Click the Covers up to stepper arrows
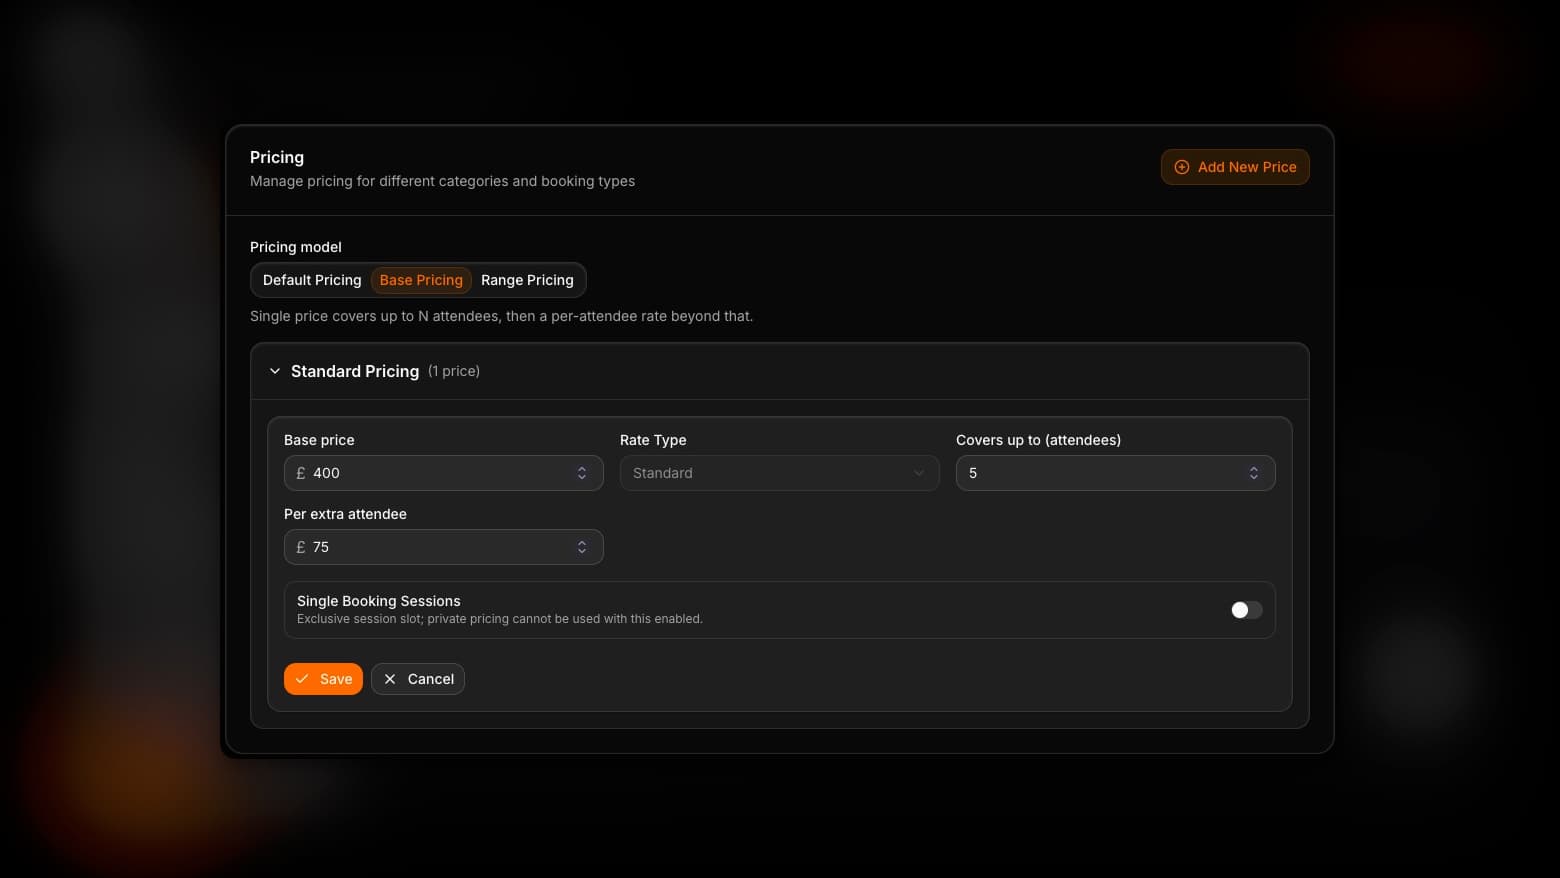1560x878 pixels. coord(1254,473)
